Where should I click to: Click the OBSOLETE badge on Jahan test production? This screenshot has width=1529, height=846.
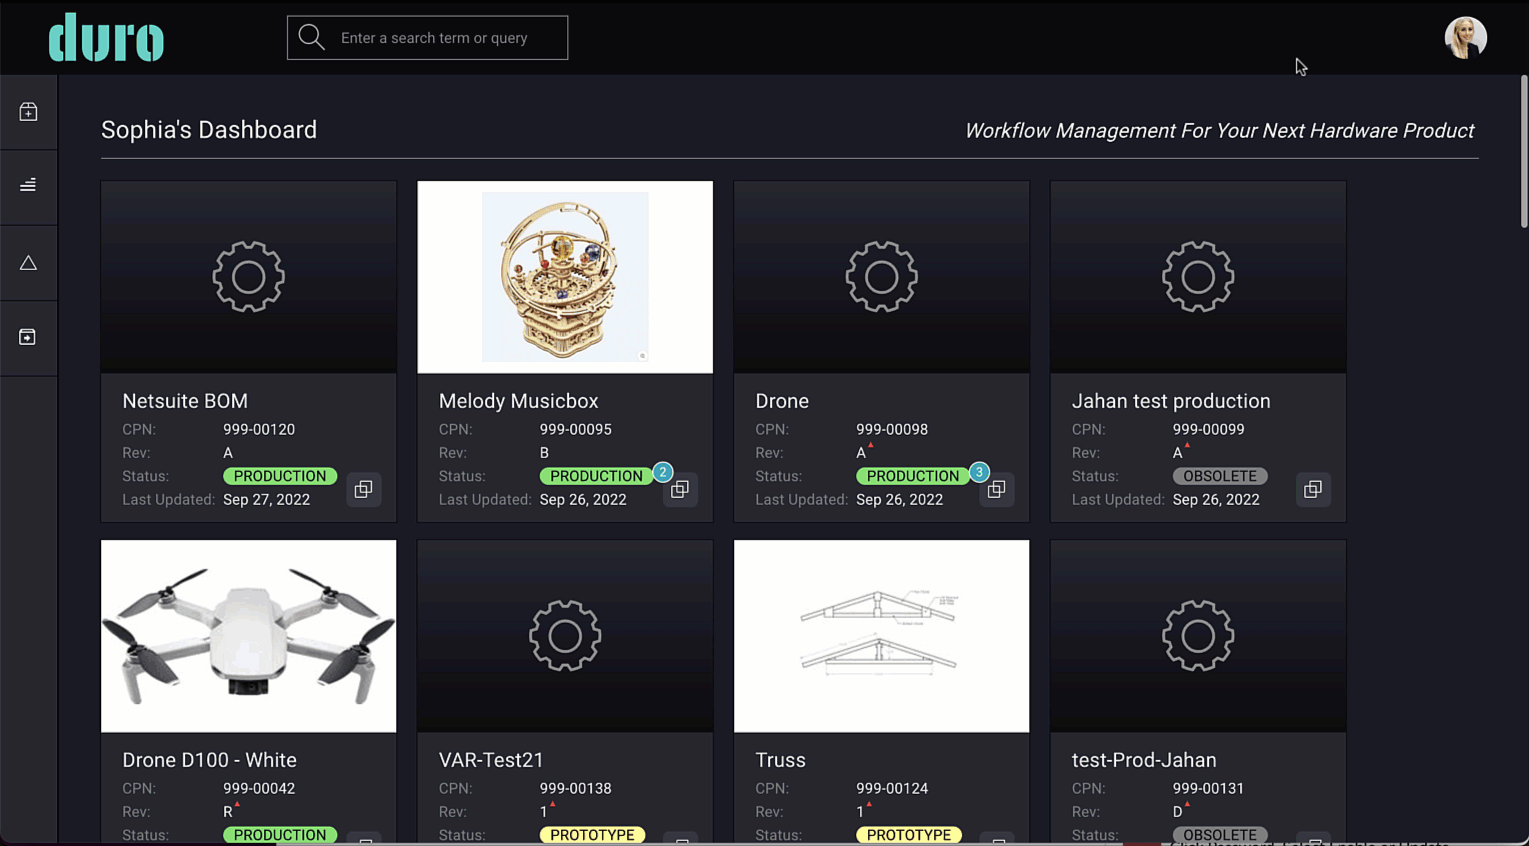tap(1219, 476)
